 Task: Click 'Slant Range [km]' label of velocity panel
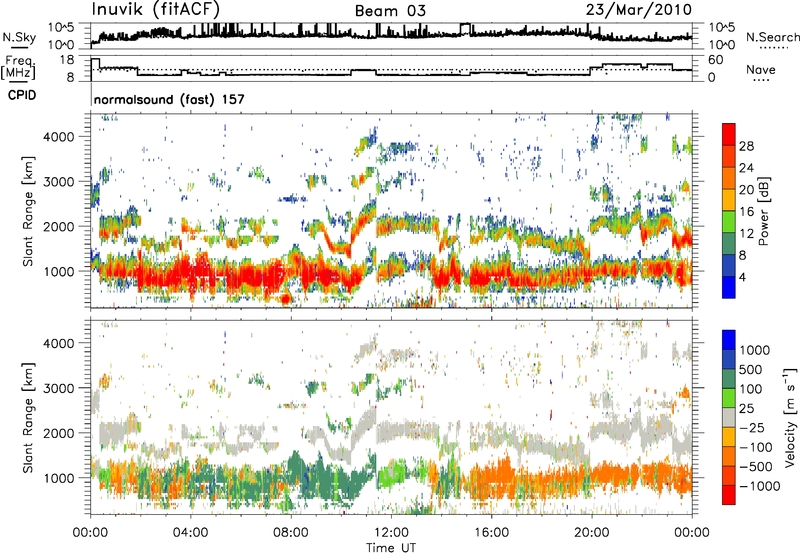tap(28, 417)
